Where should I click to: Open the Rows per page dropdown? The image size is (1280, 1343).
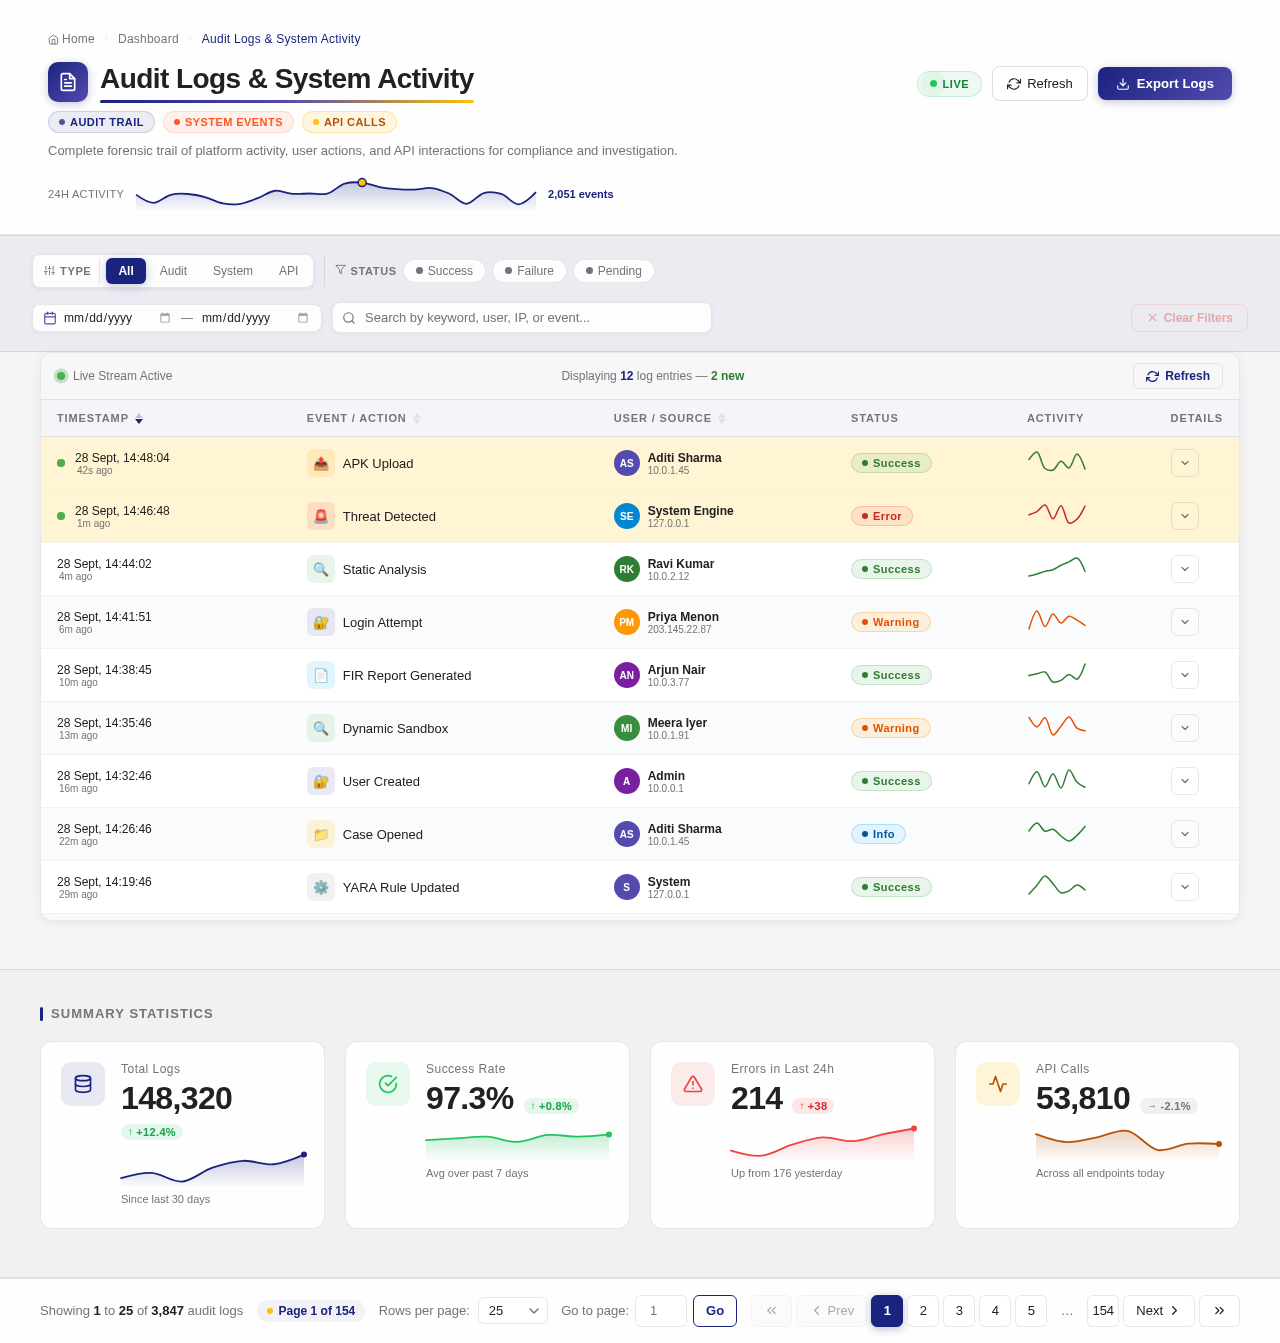pyautogui.click(x=513, y=1310)
